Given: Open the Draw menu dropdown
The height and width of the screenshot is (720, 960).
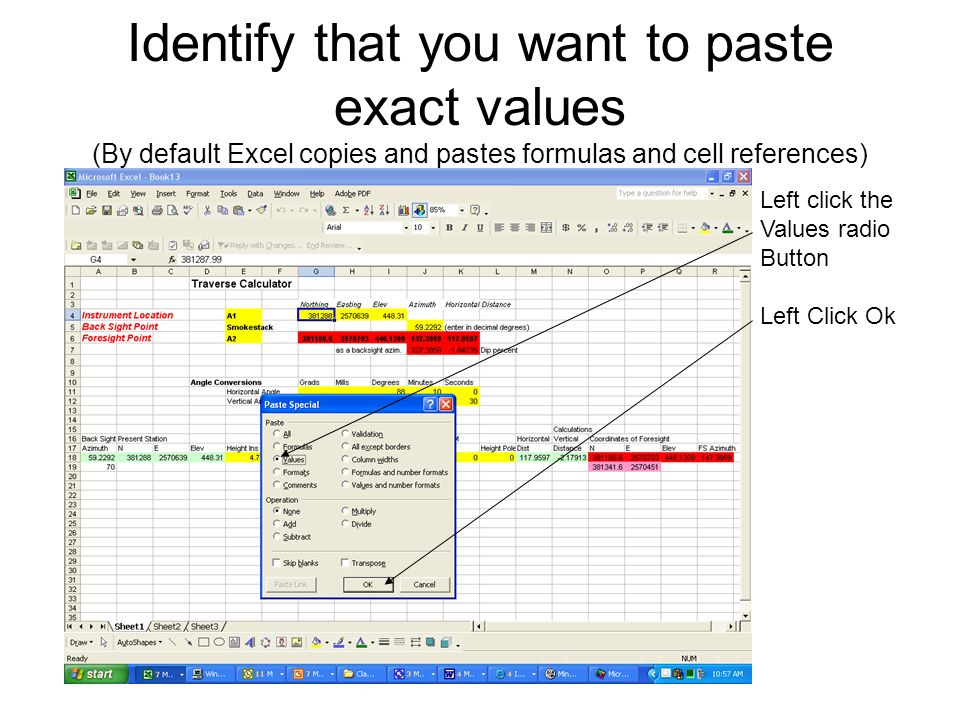Looking at the screenshot, I should [x=81, y=642].
